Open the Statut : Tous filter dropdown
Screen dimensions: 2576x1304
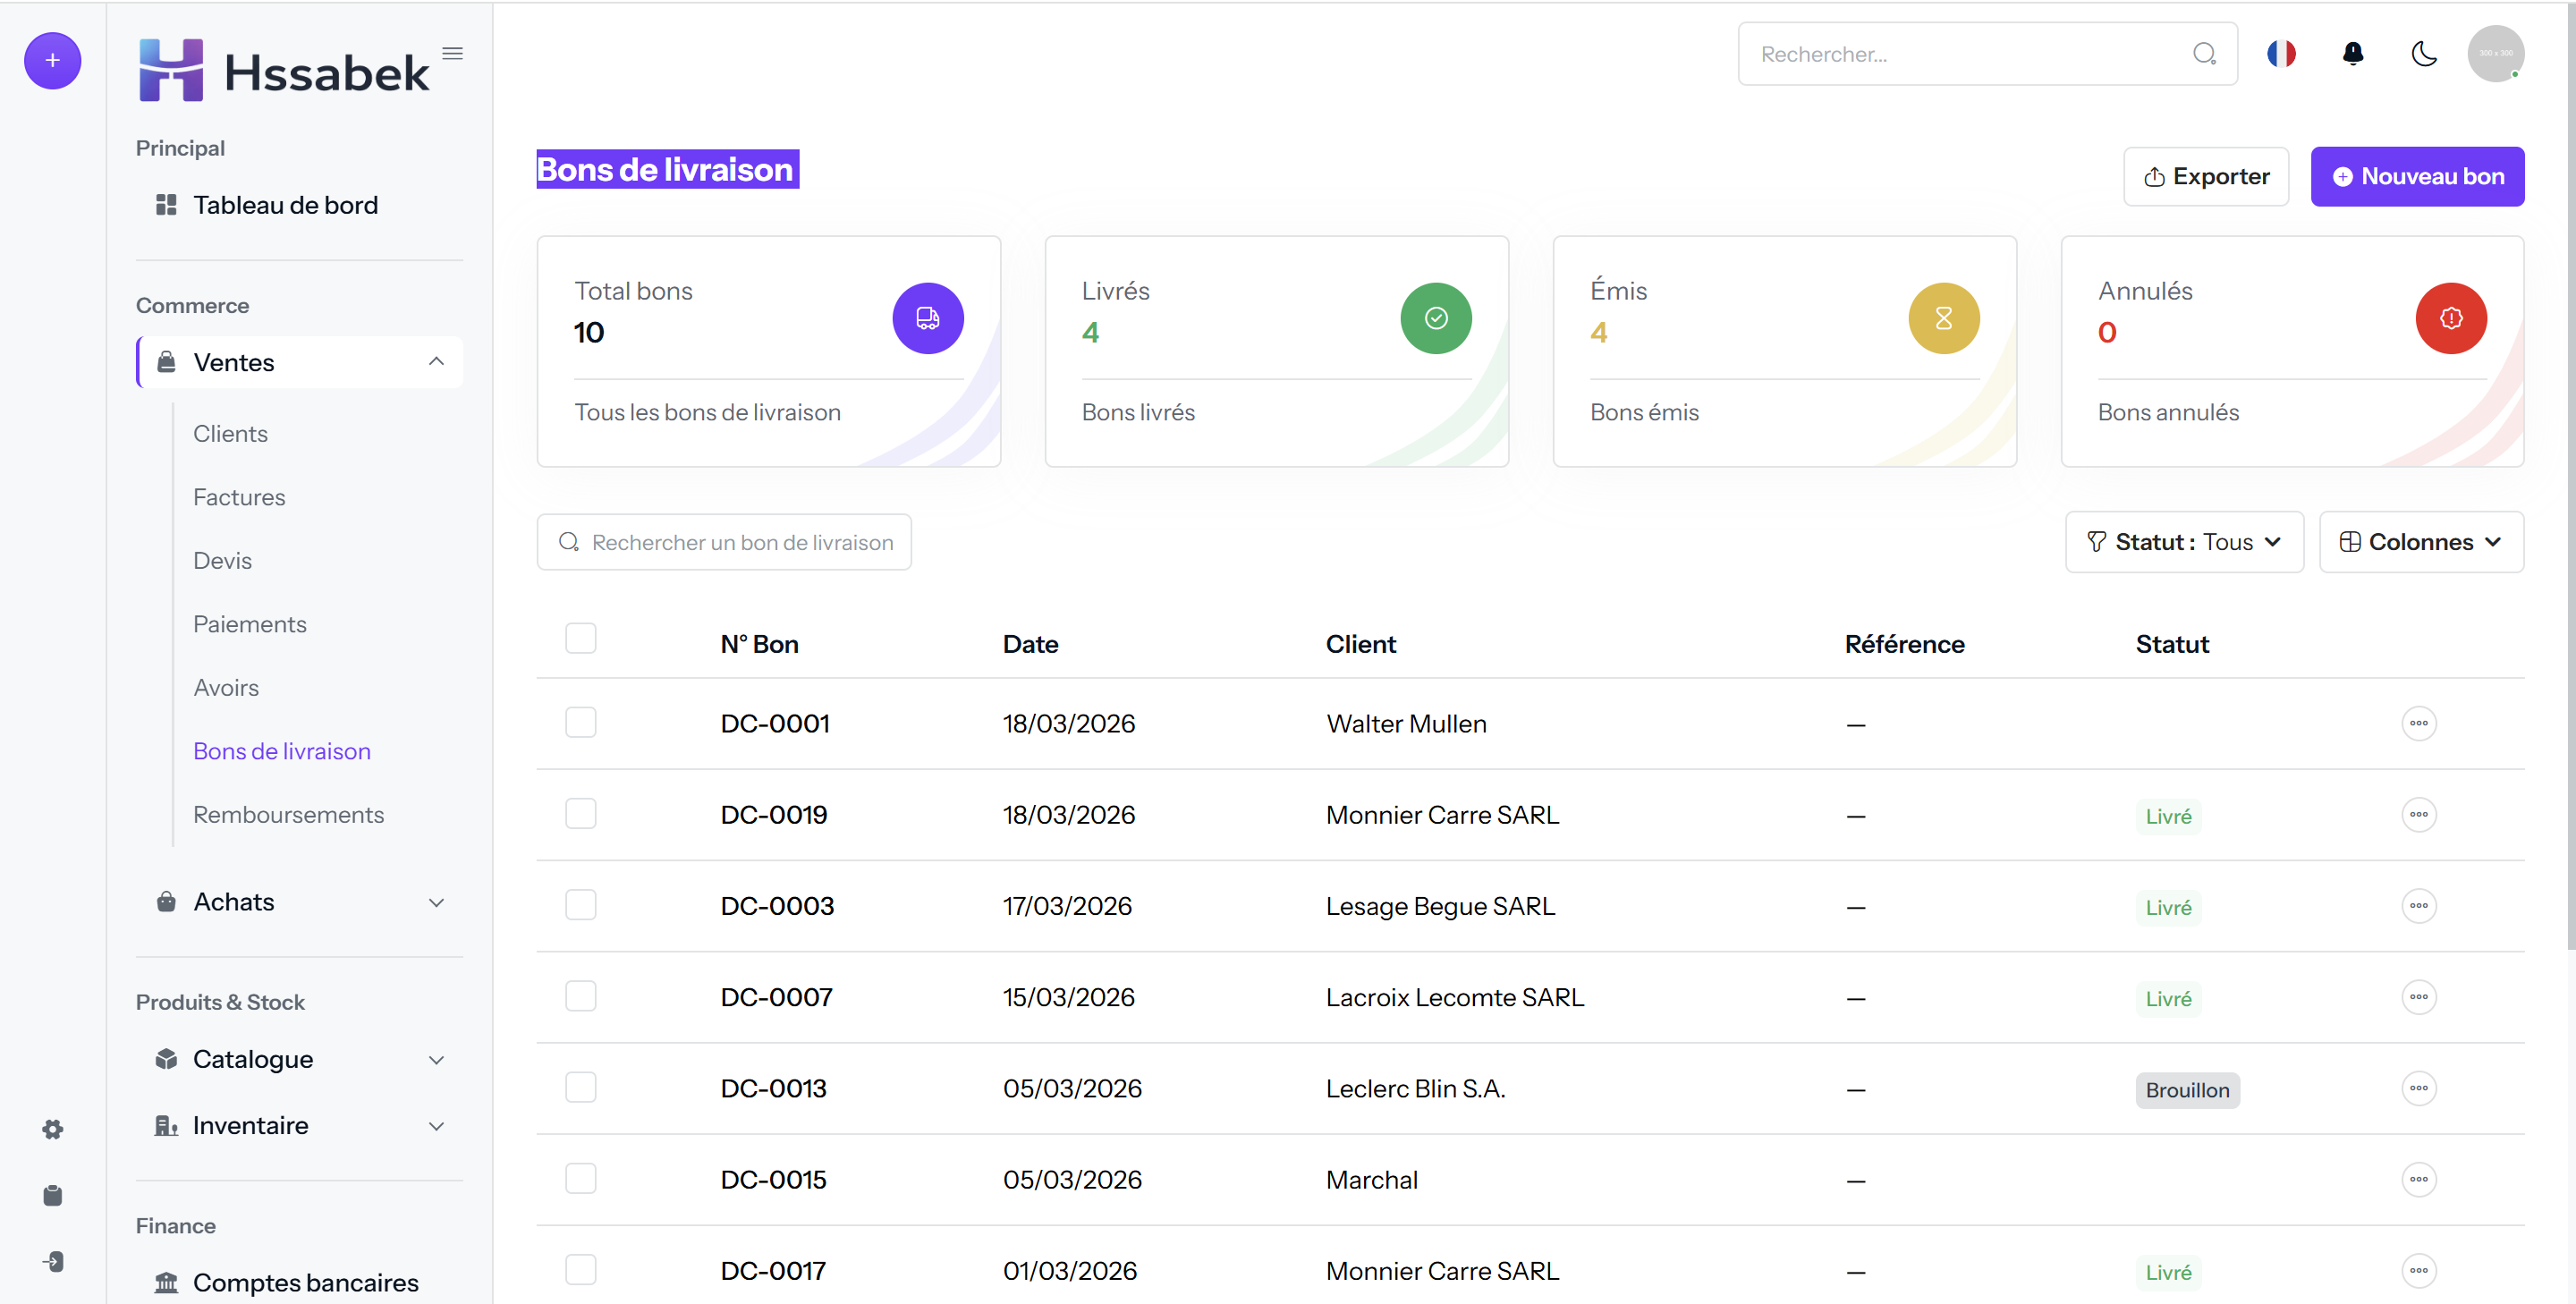click(x=2184, y=542)
